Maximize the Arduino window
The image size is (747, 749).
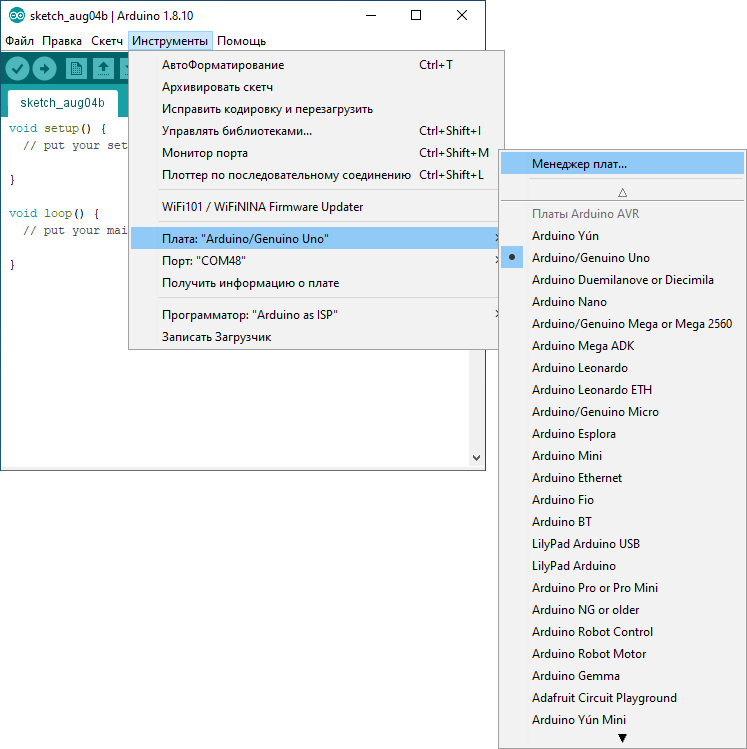click(x=416, y=15)
